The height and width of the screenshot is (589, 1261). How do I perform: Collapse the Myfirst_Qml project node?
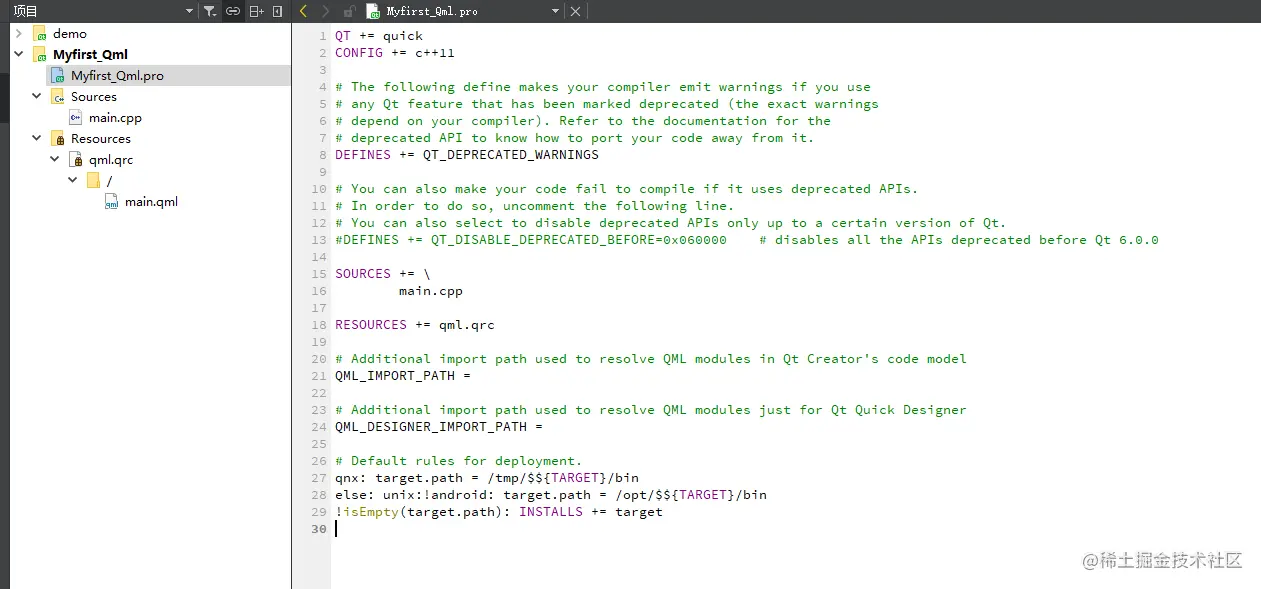19,54
